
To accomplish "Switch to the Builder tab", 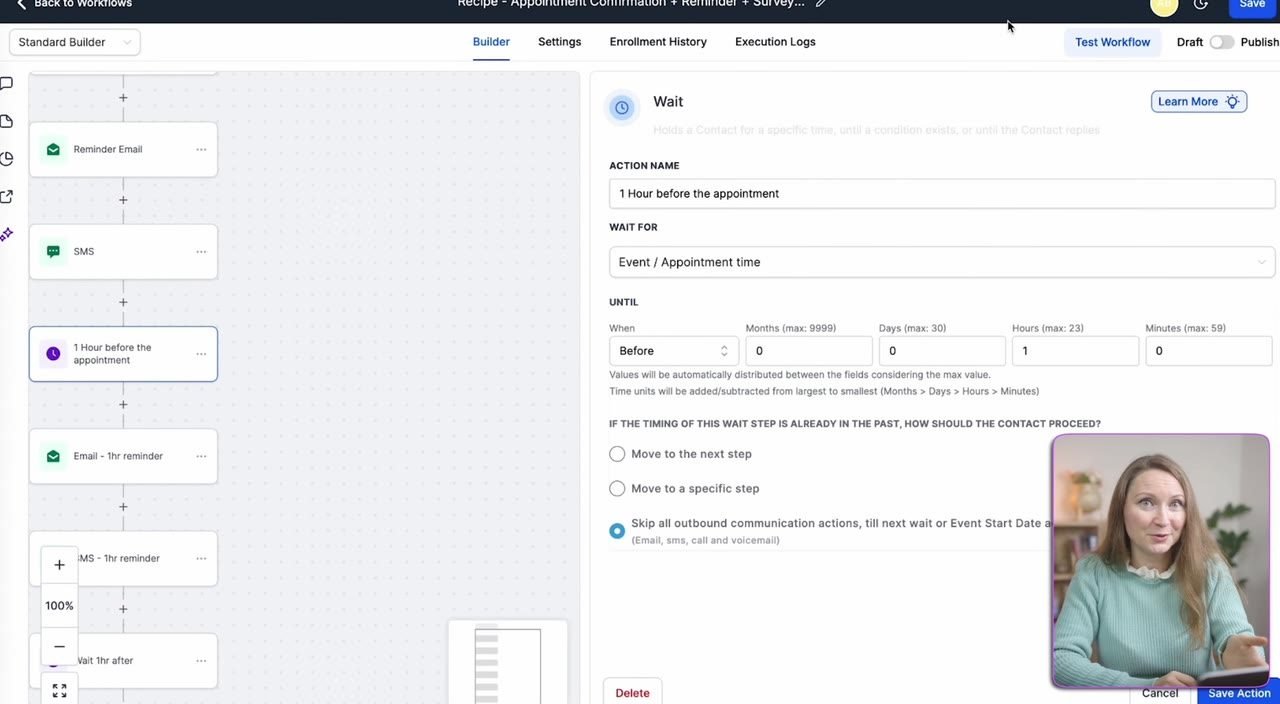I will [x=491, y=42].
